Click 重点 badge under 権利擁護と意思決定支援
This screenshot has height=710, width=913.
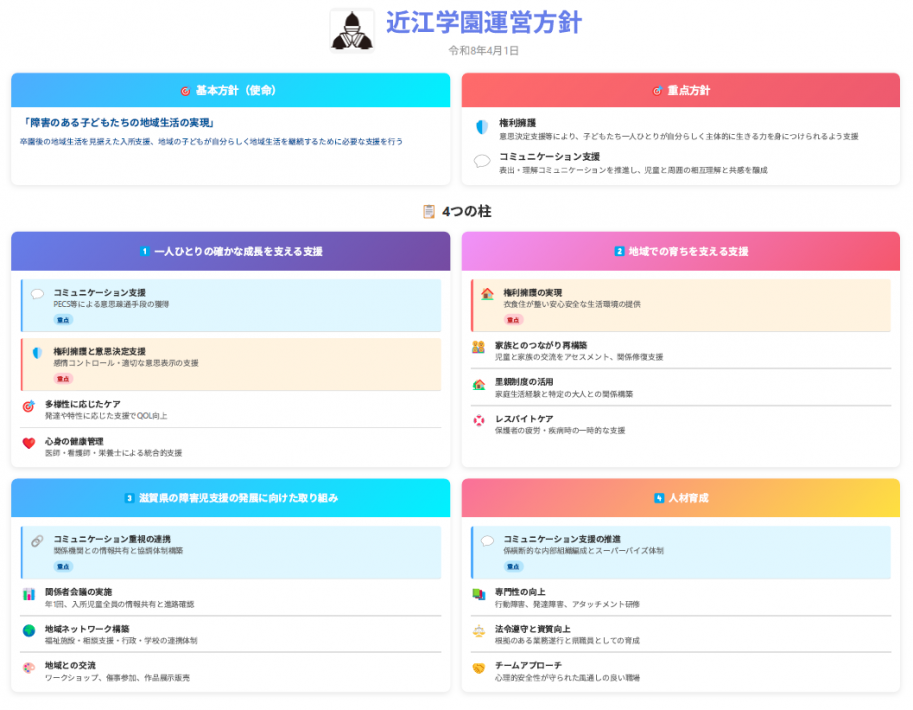63,379
